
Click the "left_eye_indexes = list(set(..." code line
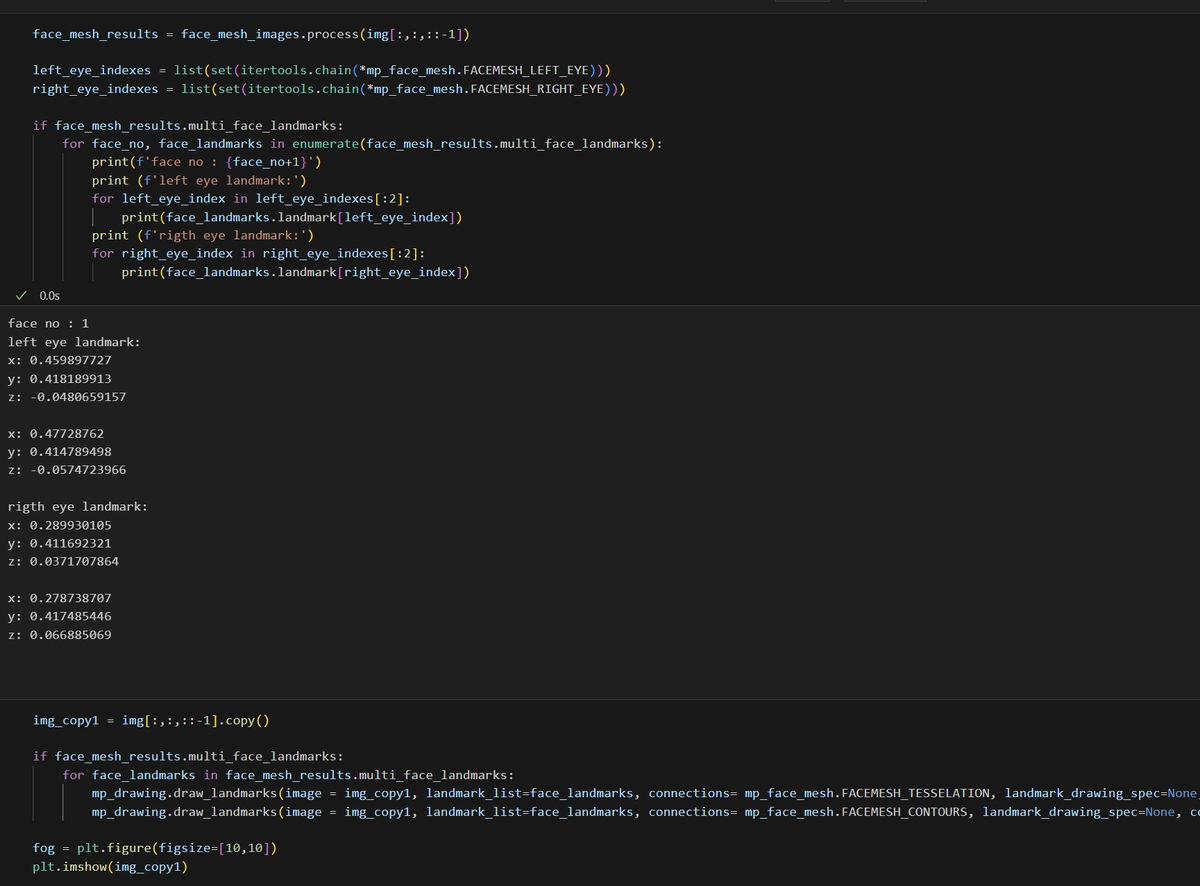[x=322, y=71]
